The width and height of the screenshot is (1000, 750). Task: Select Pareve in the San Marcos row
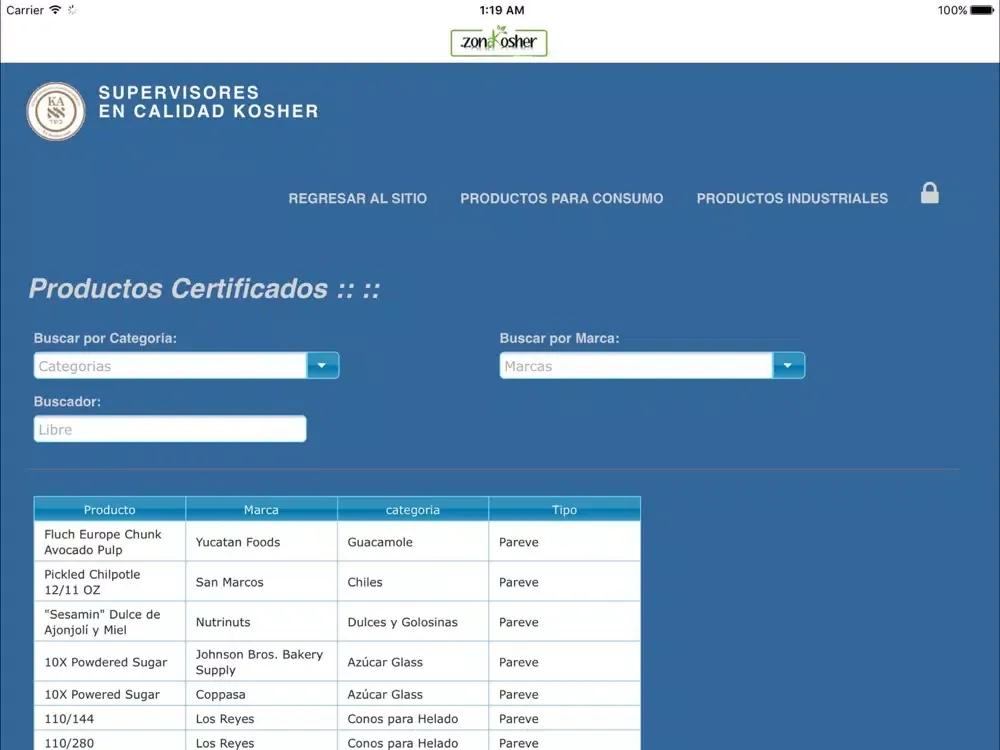[x=564, y=582]
